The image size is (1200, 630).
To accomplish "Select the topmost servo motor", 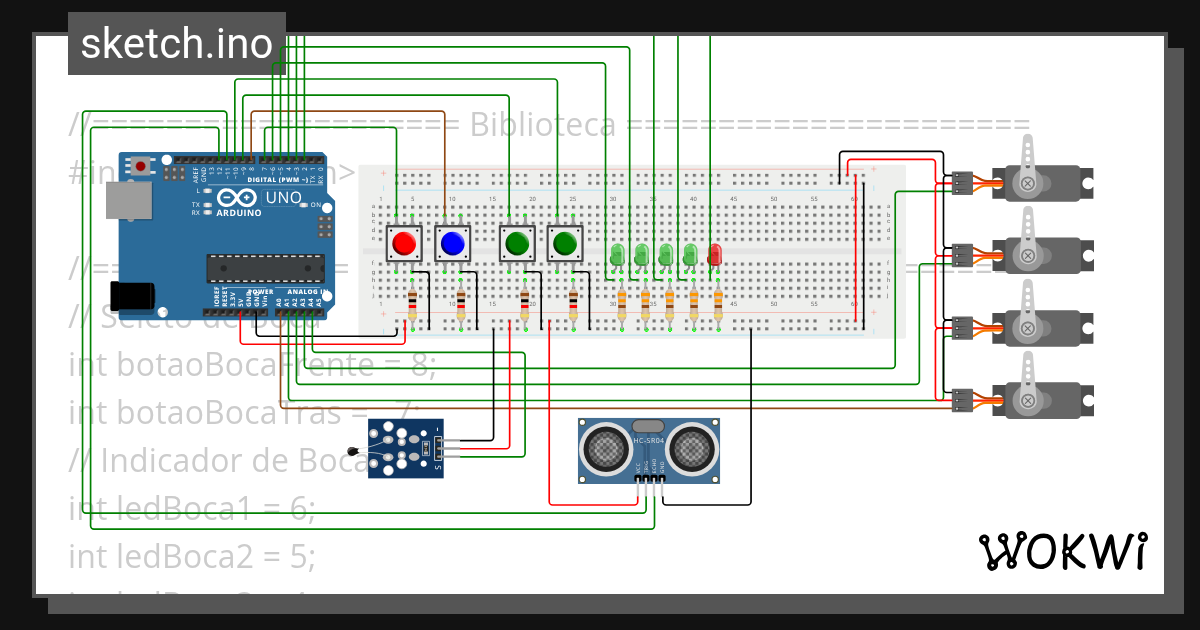I will point(1040,182).
